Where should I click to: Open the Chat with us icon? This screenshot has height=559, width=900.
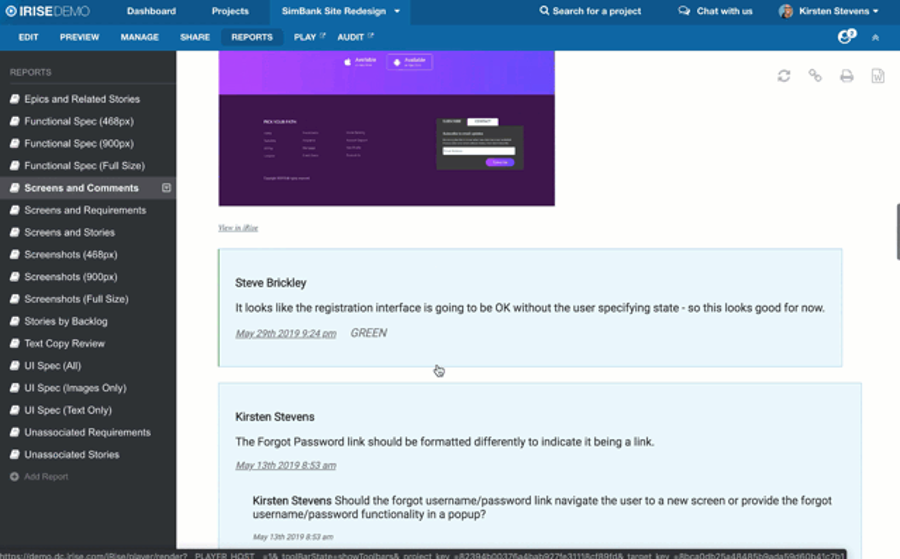click(685, 11)
